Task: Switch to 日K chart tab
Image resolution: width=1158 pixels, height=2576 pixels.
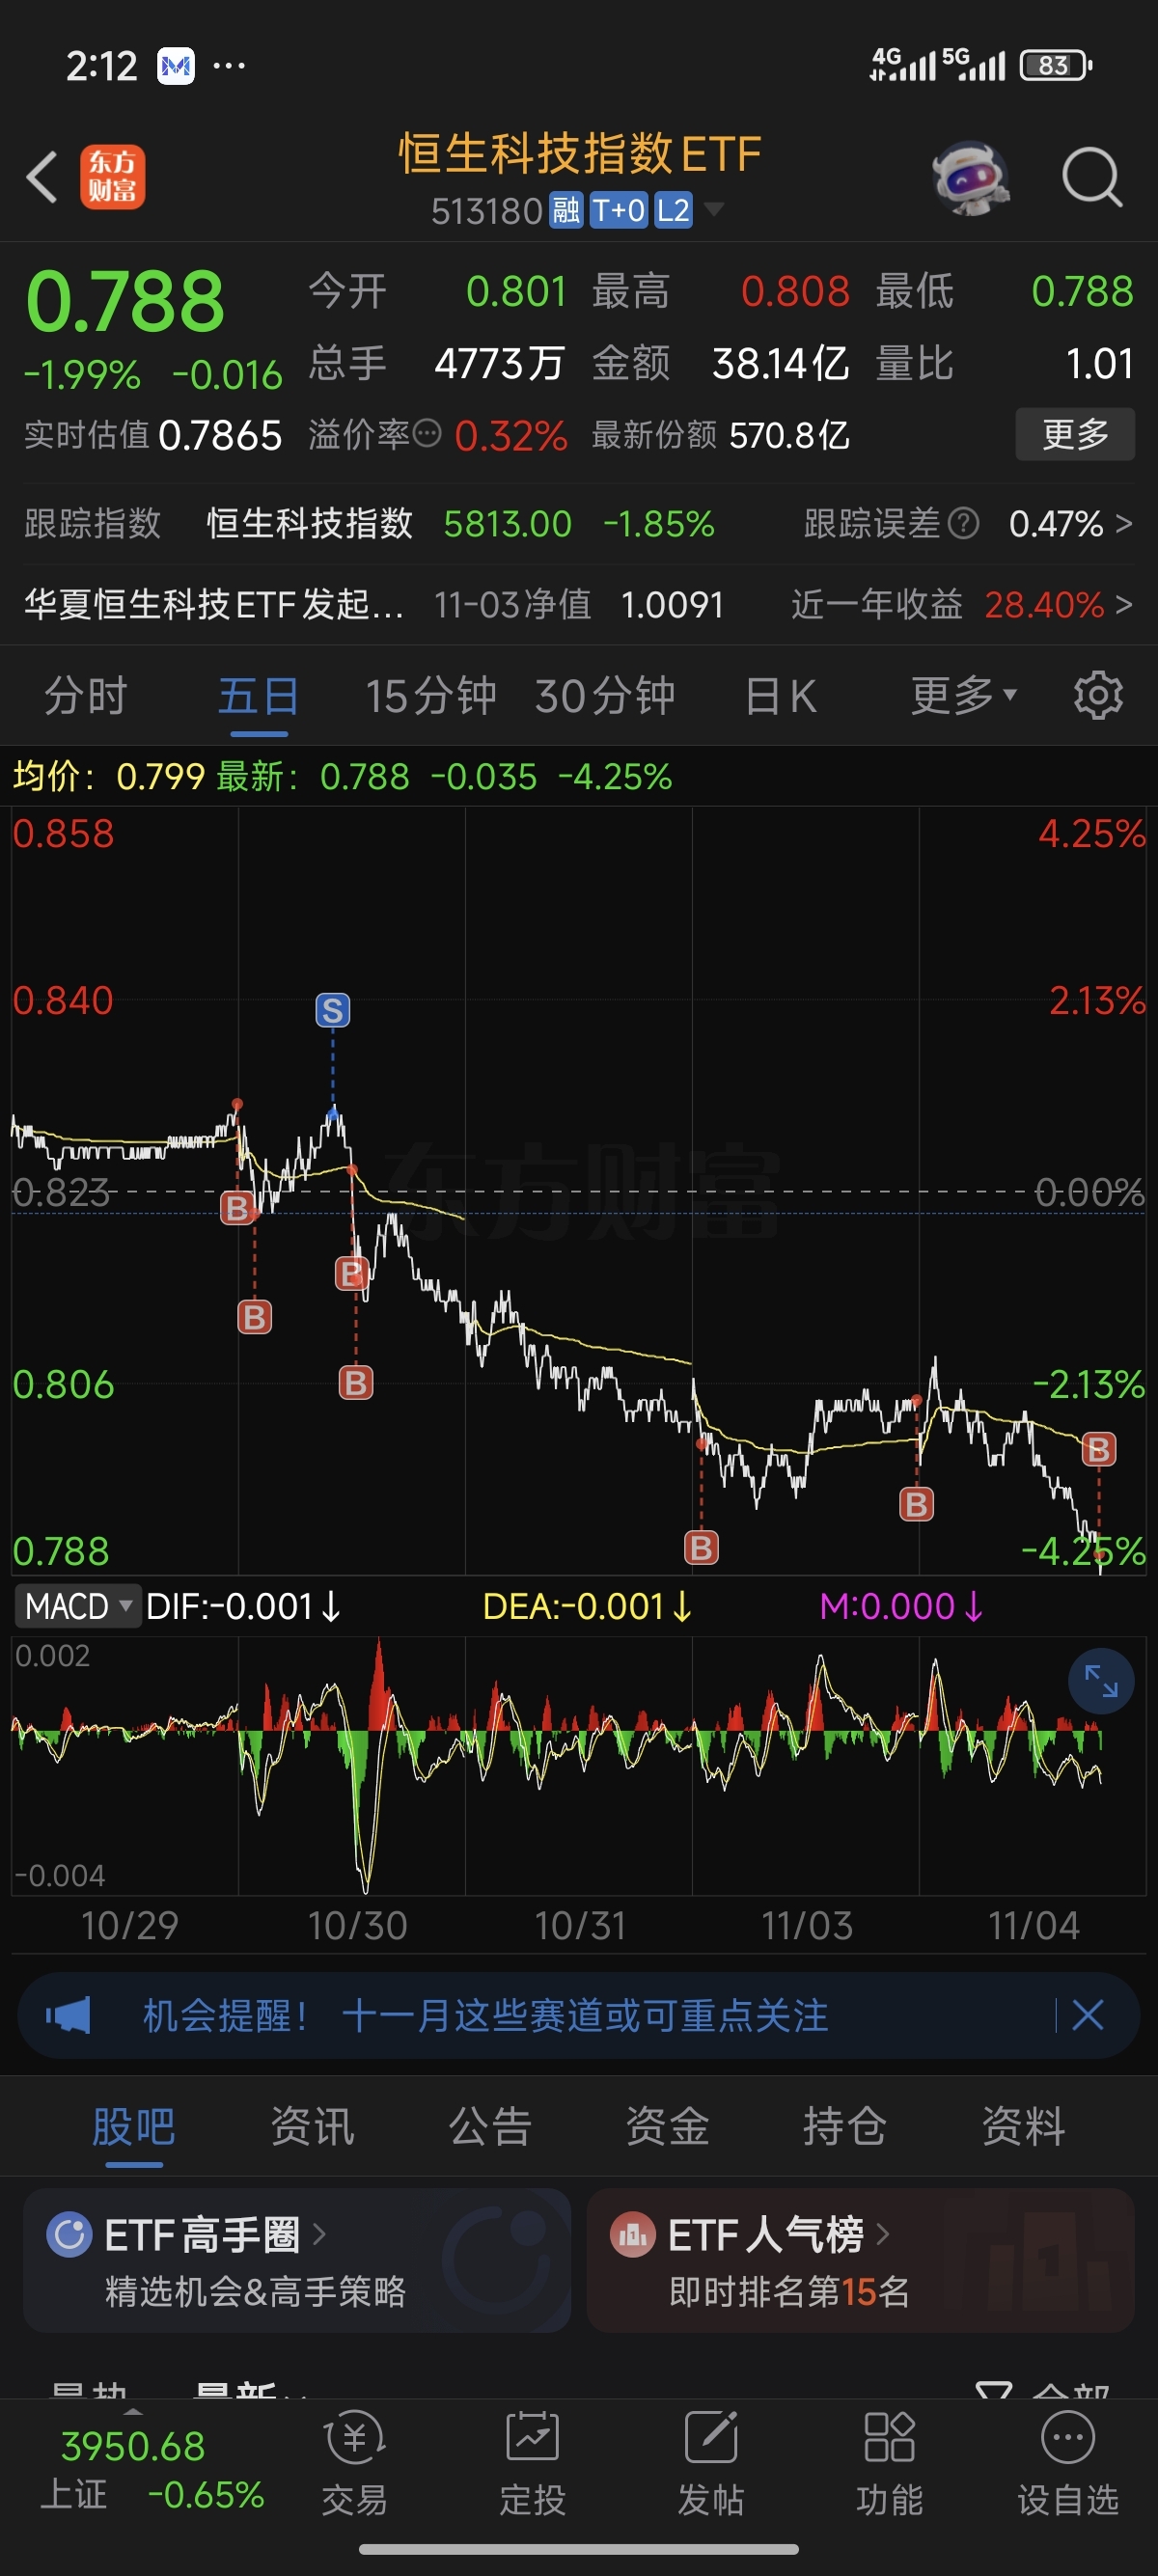Action: click(781, 695)
